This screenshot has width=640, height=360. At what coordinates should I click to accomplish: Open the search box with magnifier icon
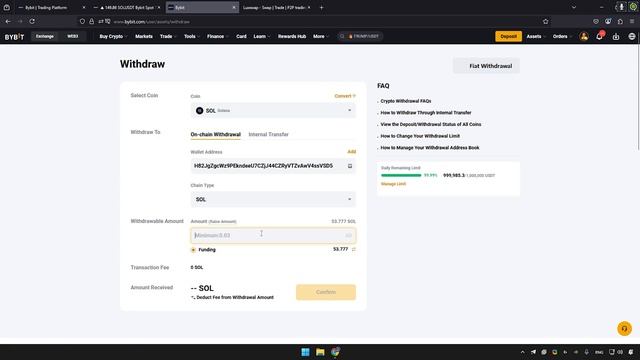[x=360, y=36]
